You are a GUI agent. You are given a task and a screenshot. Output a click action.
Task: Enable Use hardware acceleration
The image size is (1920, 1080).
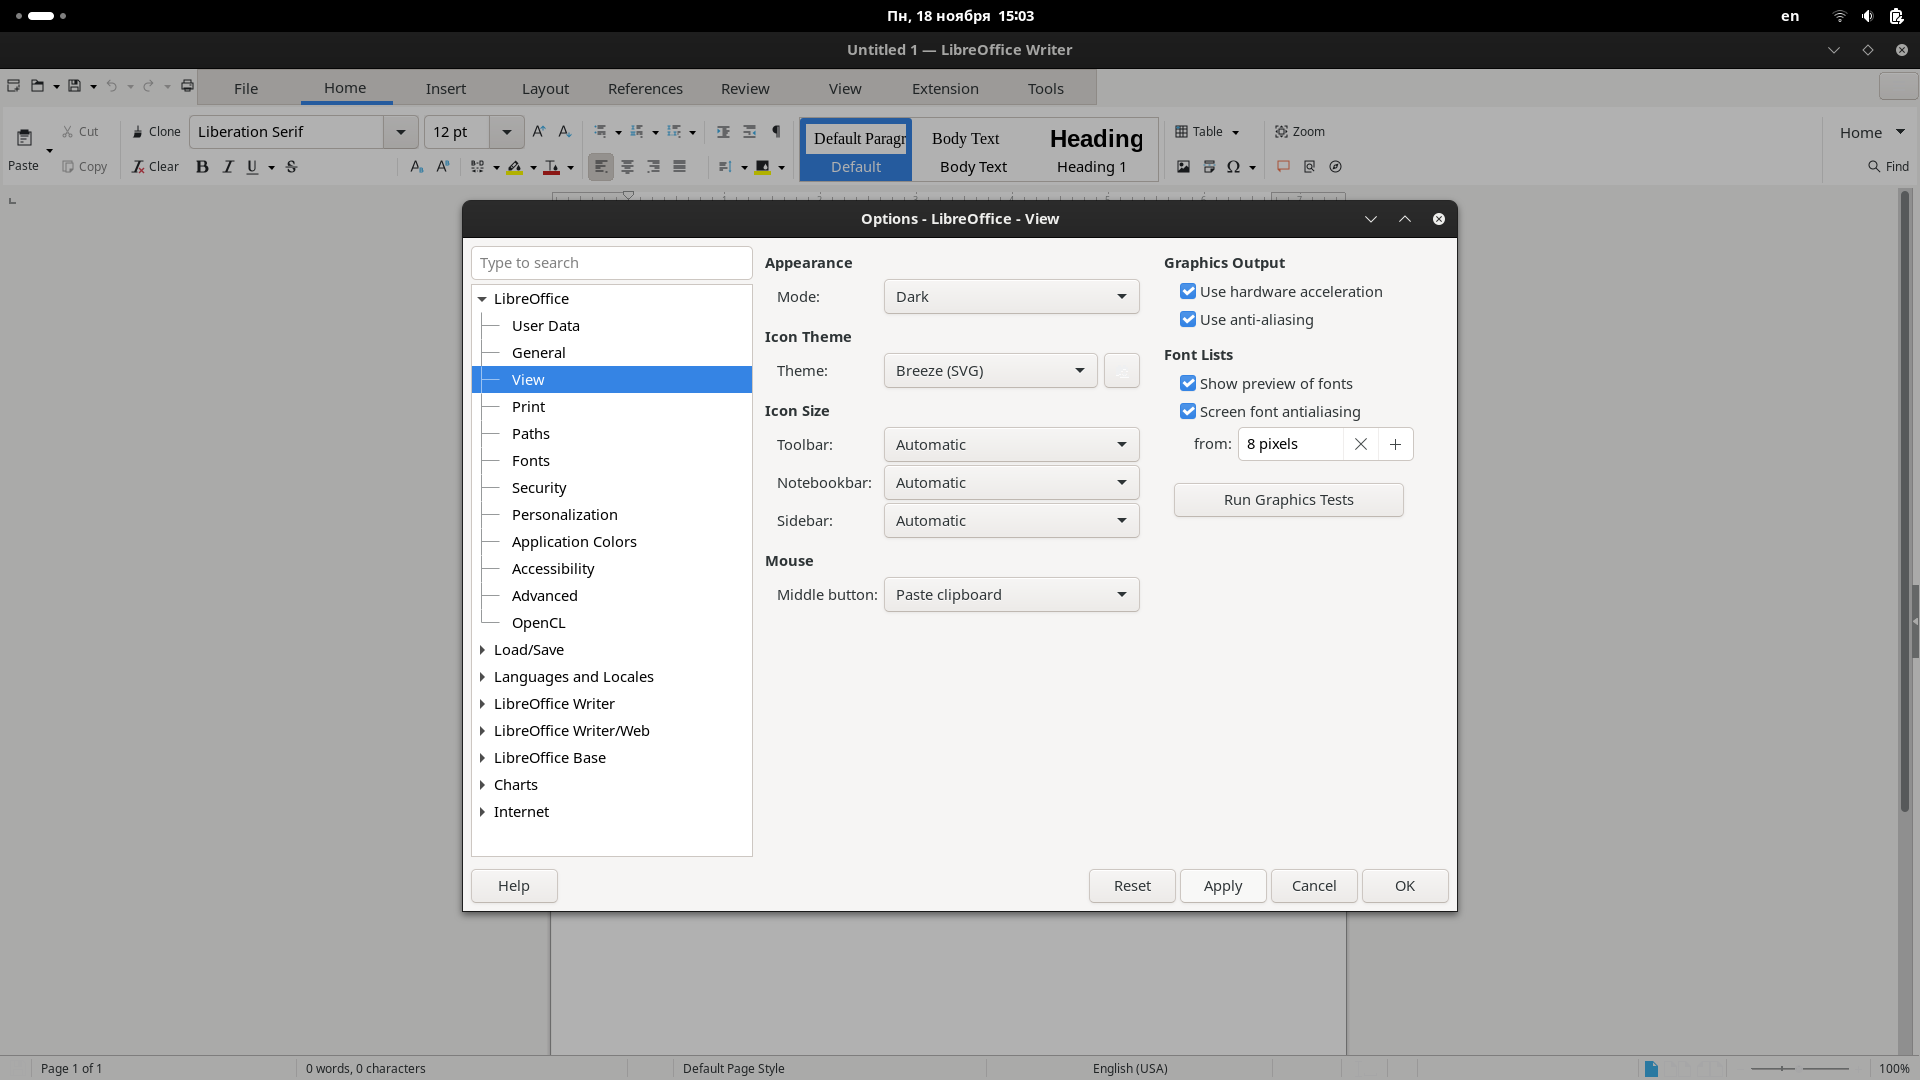point(1188,291)
